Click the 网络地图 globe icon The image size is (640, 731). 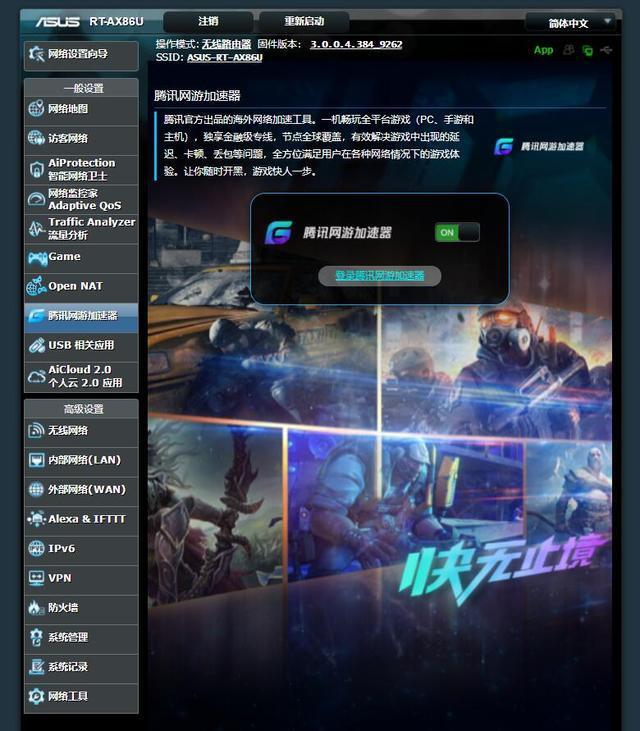tap(36, 109)
